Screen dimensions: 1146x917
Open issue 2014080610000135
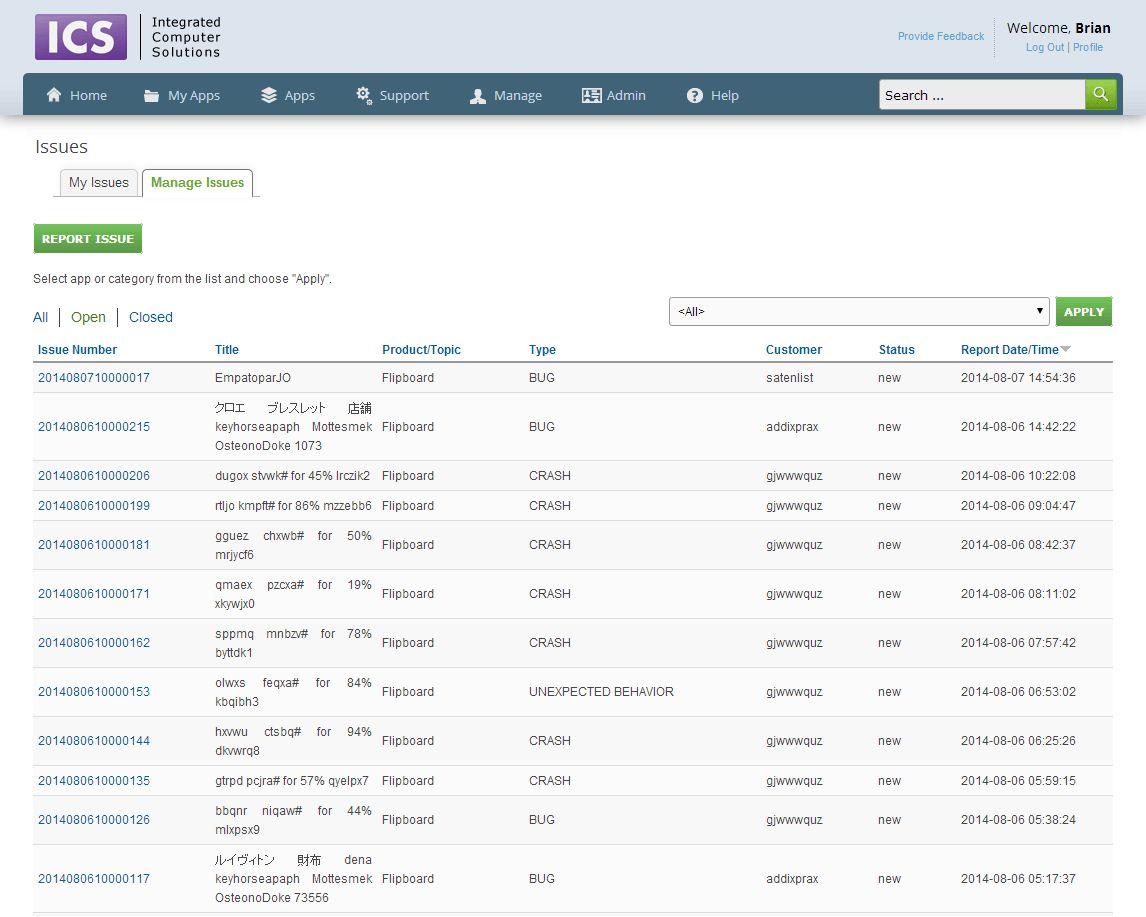click(94, 781)
